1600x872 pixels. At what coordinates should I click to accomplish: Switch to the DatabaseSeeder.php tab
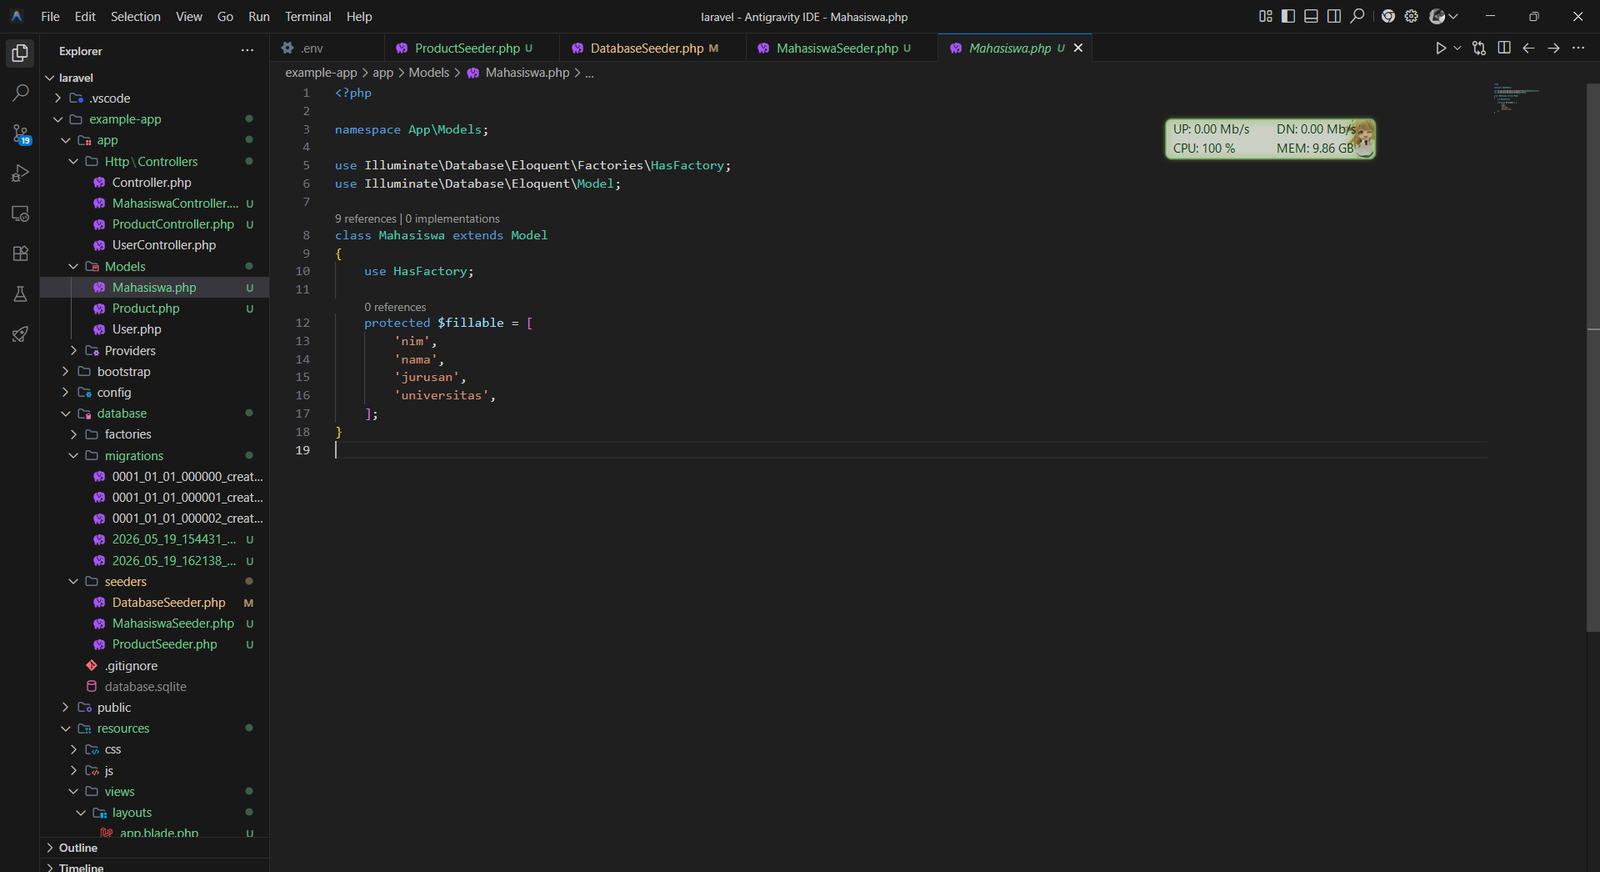tap(653, 48)
